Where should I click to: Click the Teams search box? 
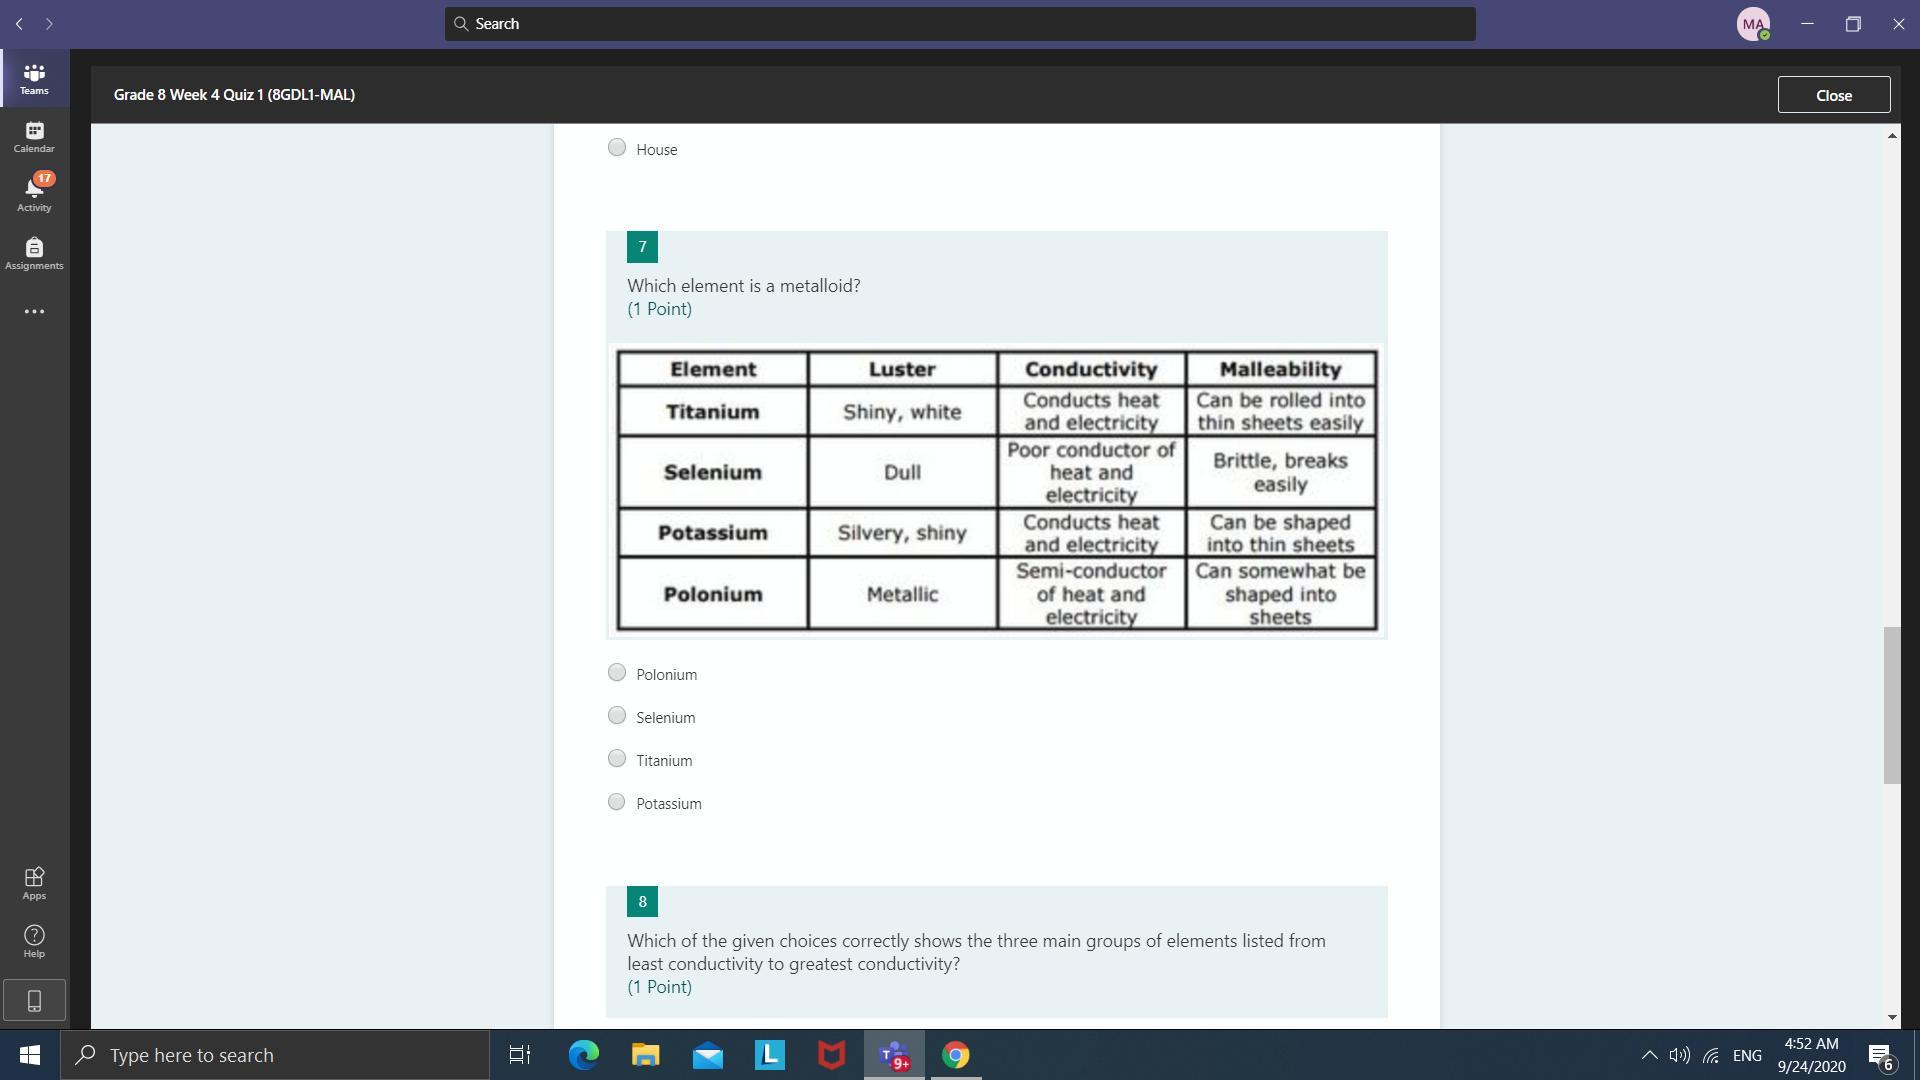(x=959, y=24)
